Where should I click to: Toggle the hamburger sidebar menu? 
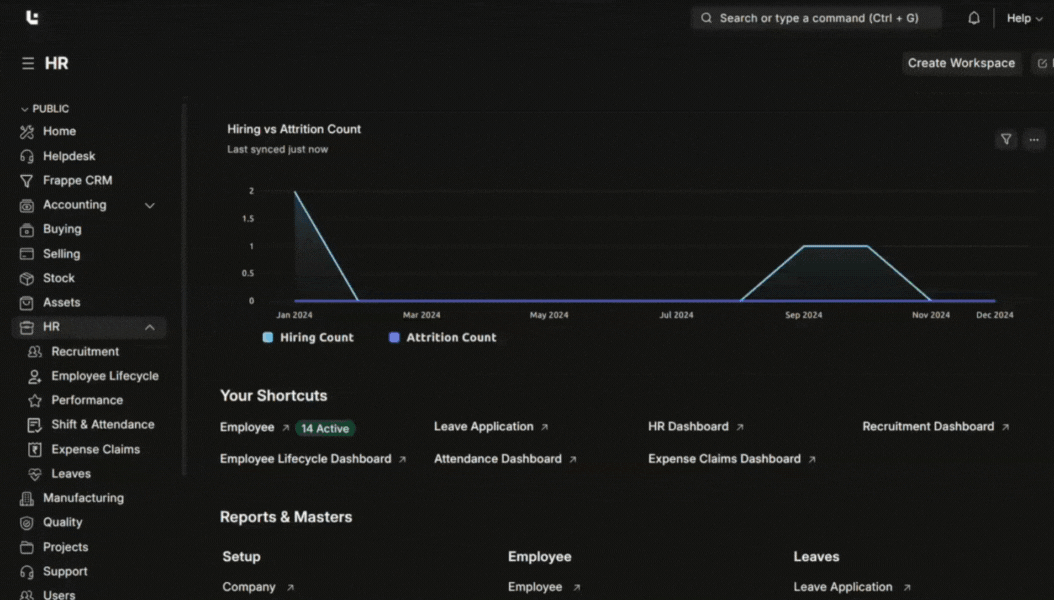coord(28,63)
